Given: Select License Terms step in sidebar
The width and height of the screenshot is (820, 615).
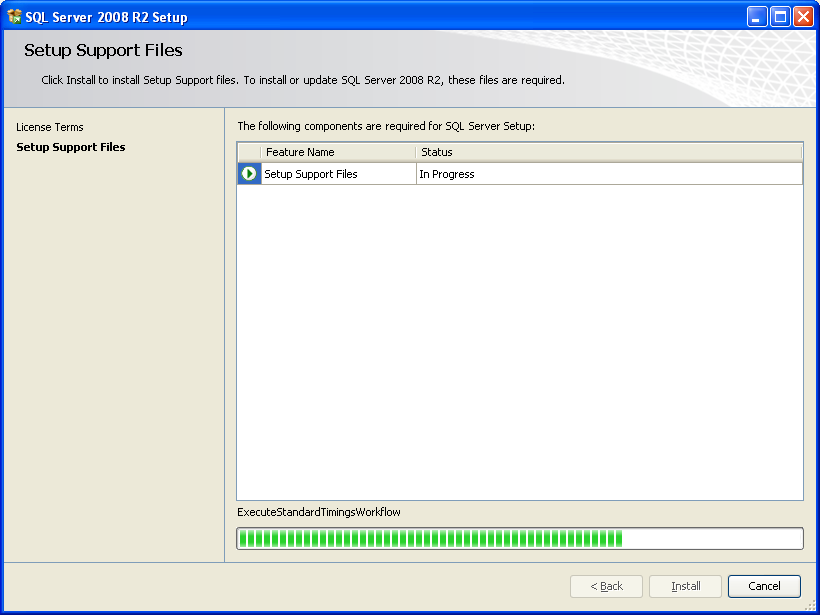Looking at the screenshot, I should (50, 127).
